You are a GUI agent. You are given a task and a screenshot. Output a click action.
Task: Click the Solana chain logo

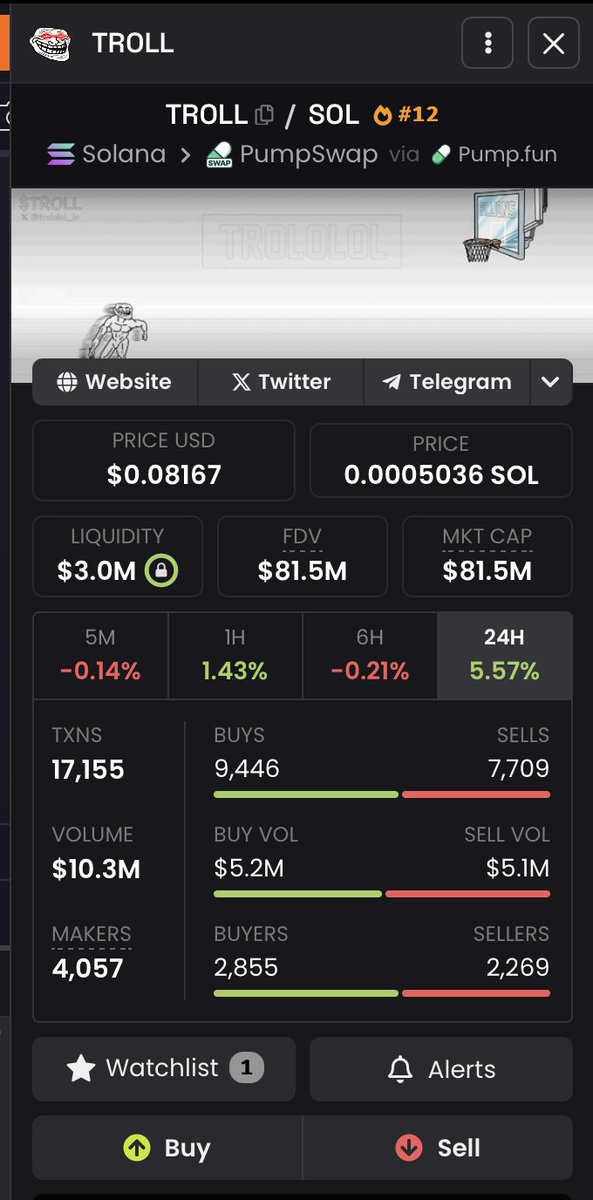[x=61, y=155]
